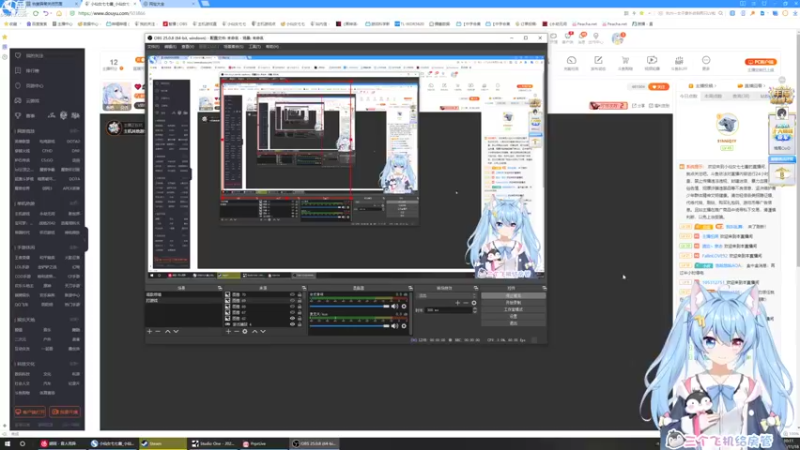Select the first scene in the scene list
The height and width of the screenshot is (450, 800).
(x=184, y=295)
